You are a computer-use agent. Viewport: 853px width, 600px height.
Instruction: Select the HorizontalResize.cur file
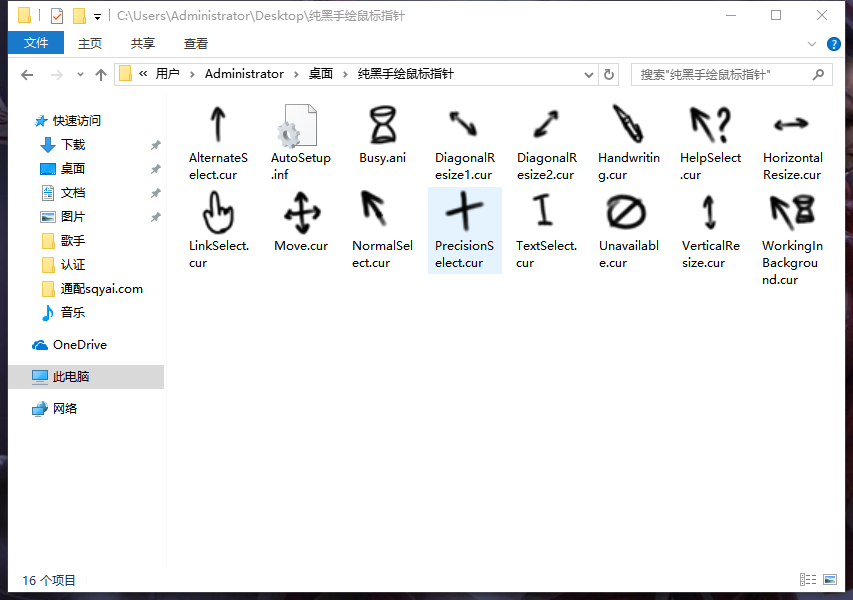[x=792, y=143]
